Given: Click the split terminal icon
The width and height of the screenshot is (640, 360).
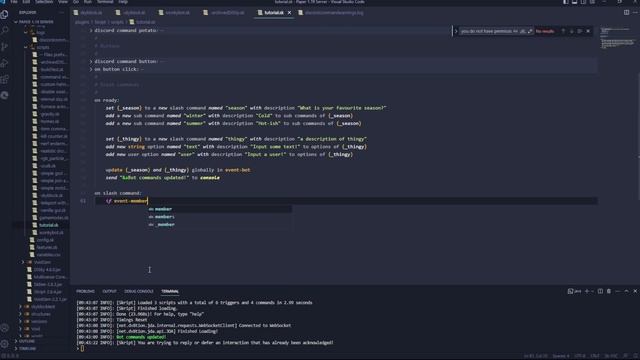Looking at the screenshot, I should coord(600,291).
